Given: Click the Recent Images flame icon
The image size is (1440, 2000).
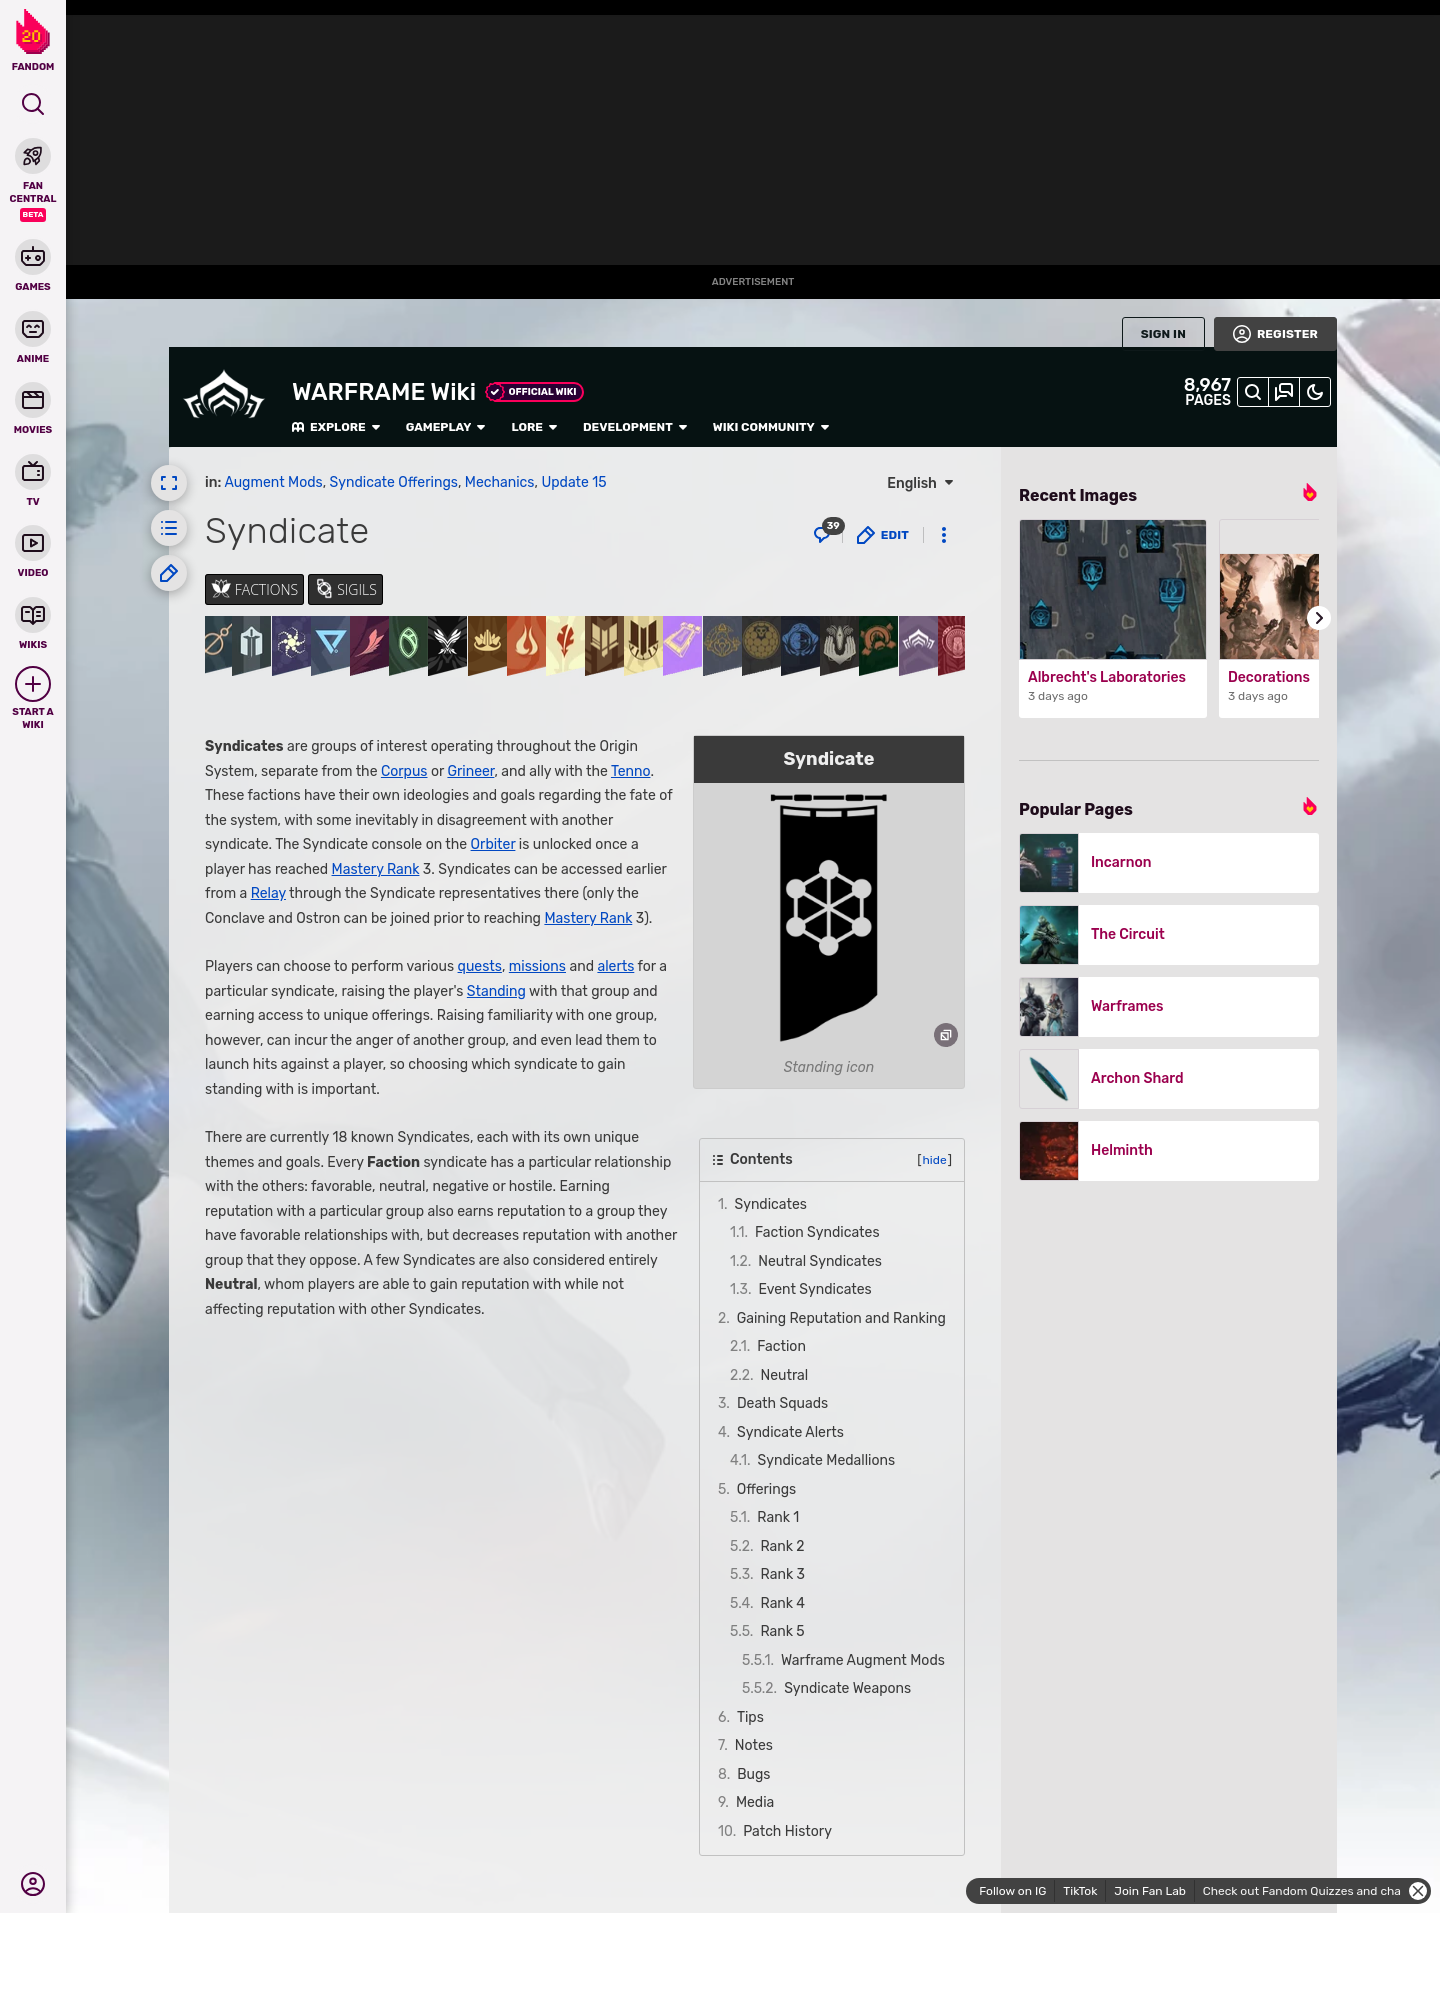Looking at the screenshot, I should (1309, 493).
